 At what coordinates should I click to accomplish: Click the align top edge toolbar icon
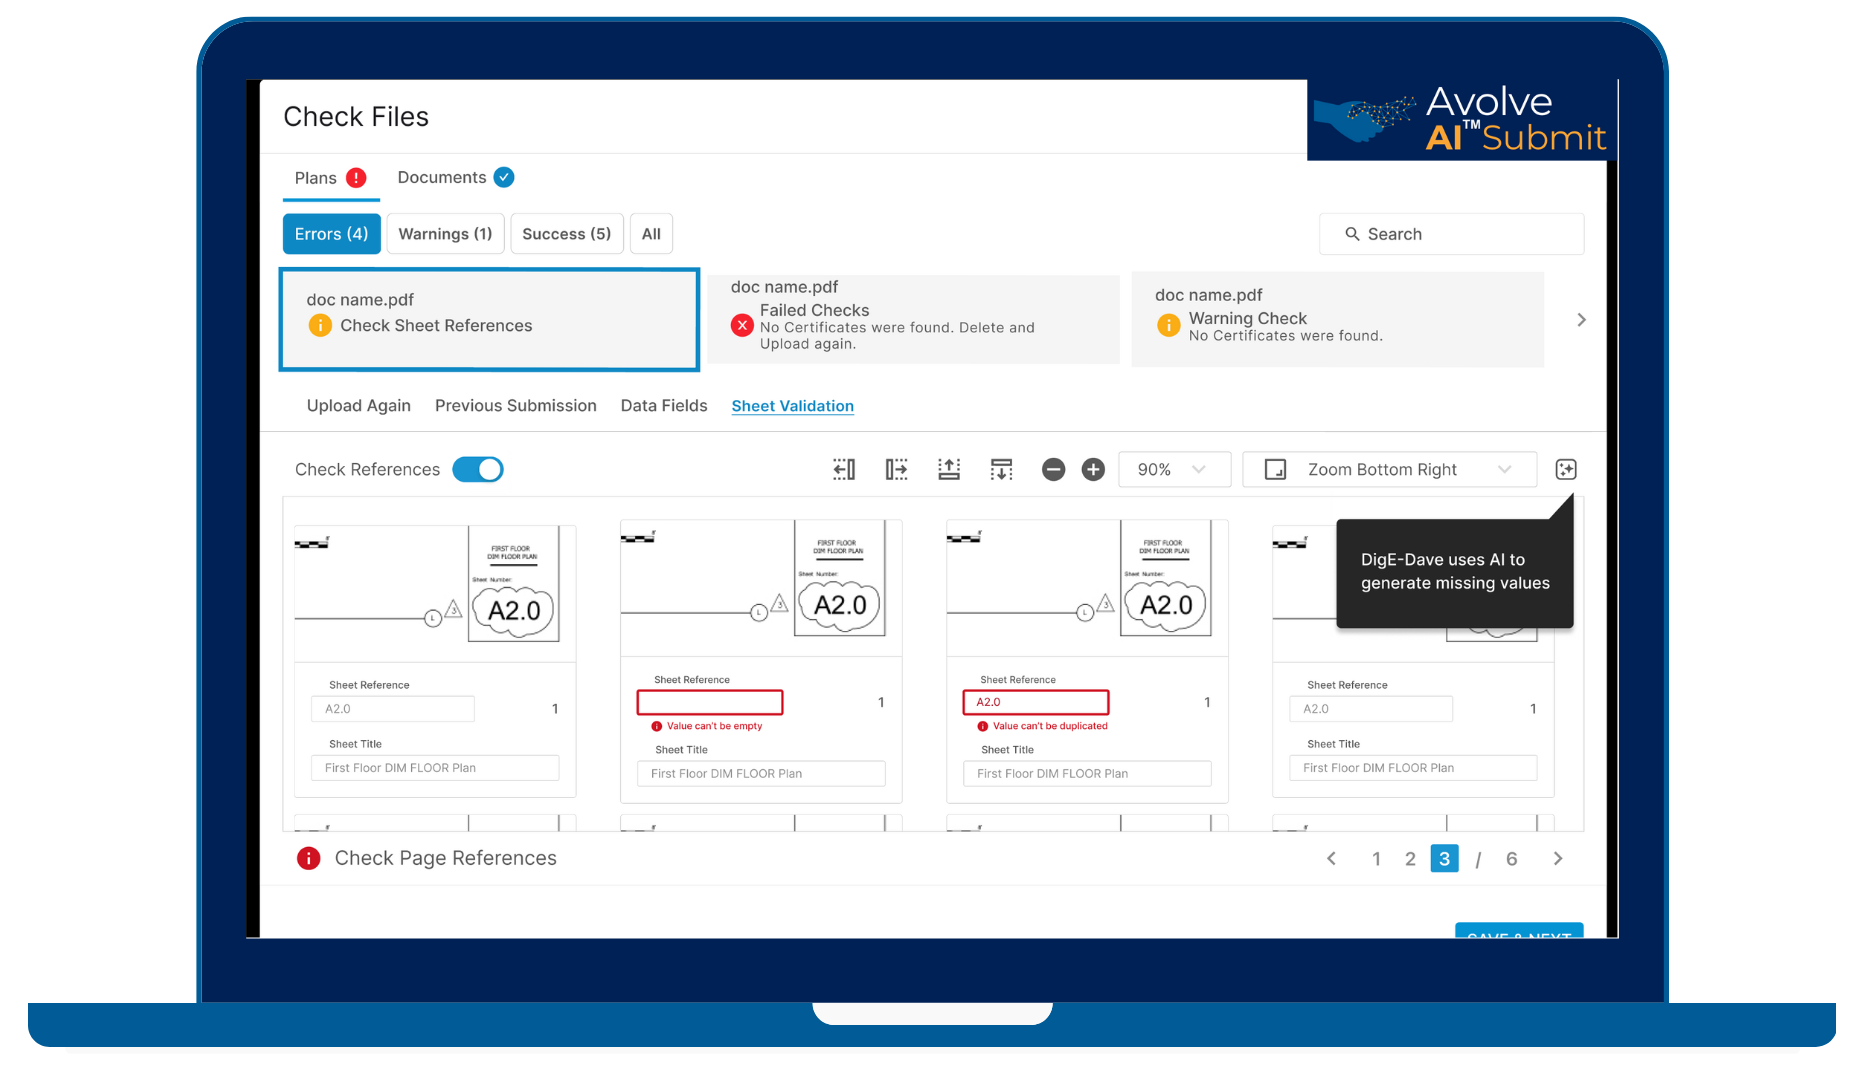(949, 470)
